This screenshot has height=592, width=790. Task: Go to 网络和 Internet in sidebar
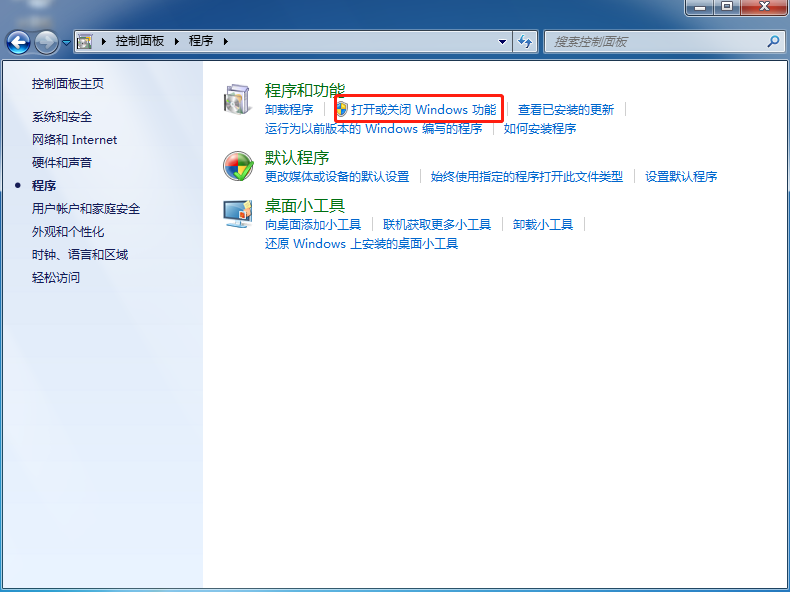tap(74, 140)
